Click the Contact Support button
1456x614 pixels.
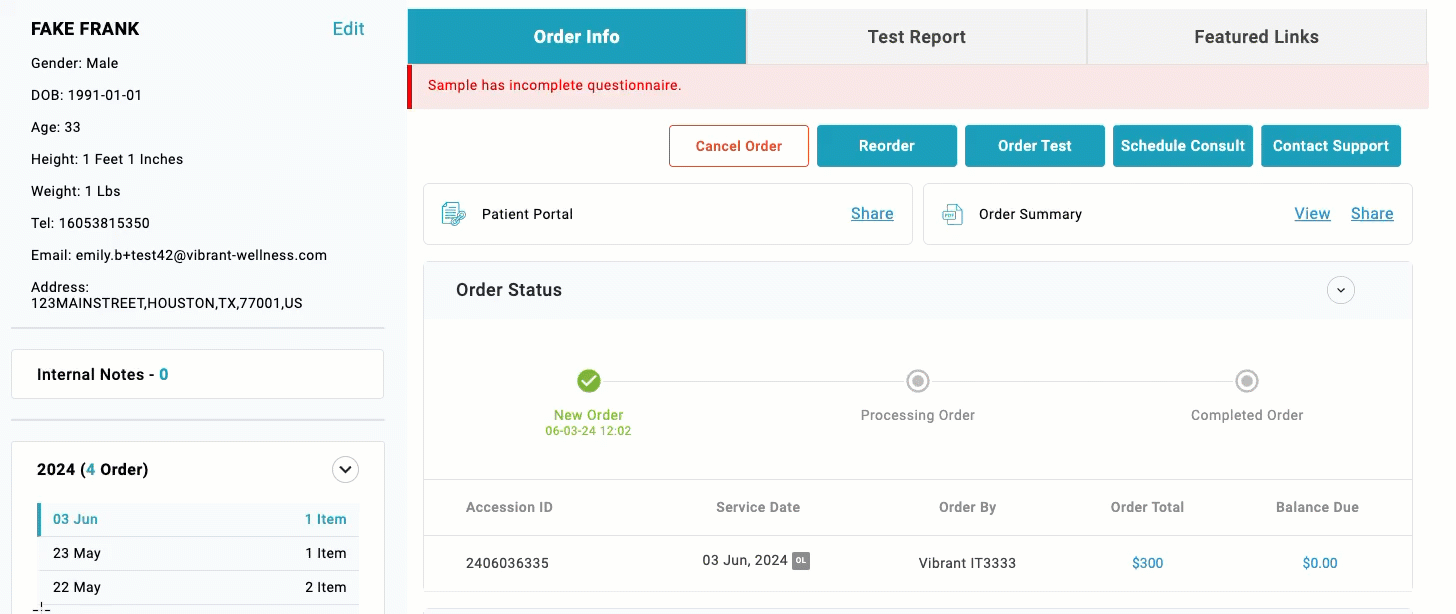[x=1330, y=146]
